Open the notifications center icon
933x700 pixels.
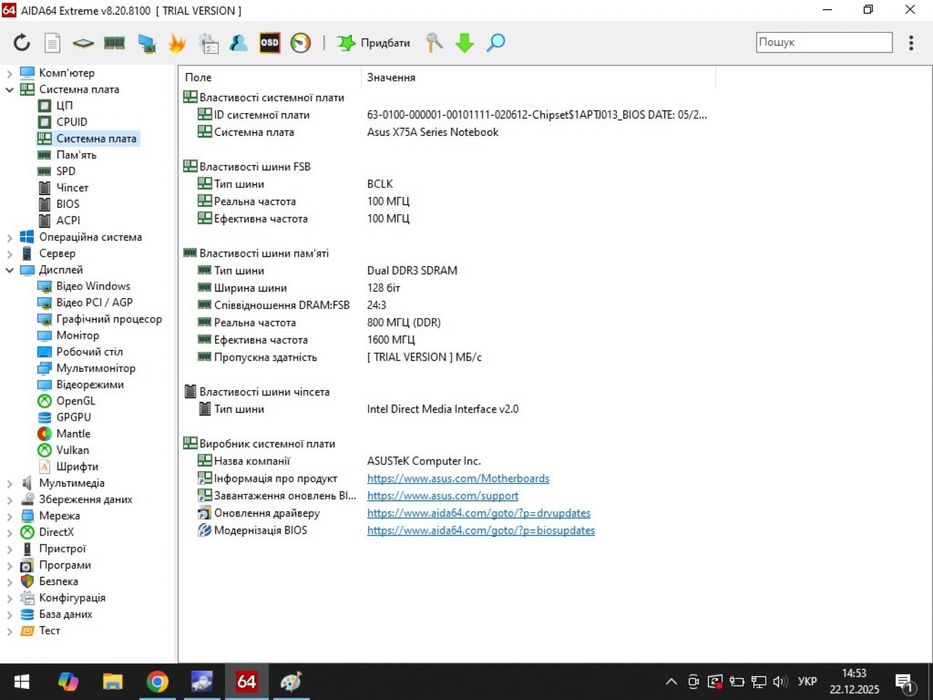(x=904, y=683)
